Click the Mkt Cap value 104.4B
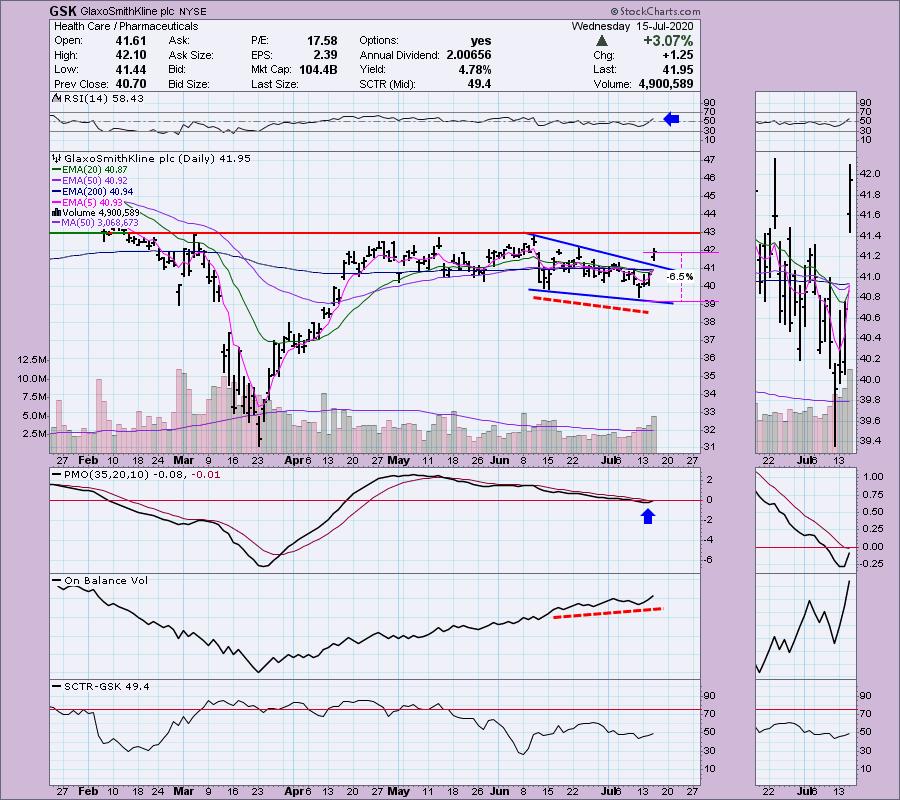 tap(318, 69)
